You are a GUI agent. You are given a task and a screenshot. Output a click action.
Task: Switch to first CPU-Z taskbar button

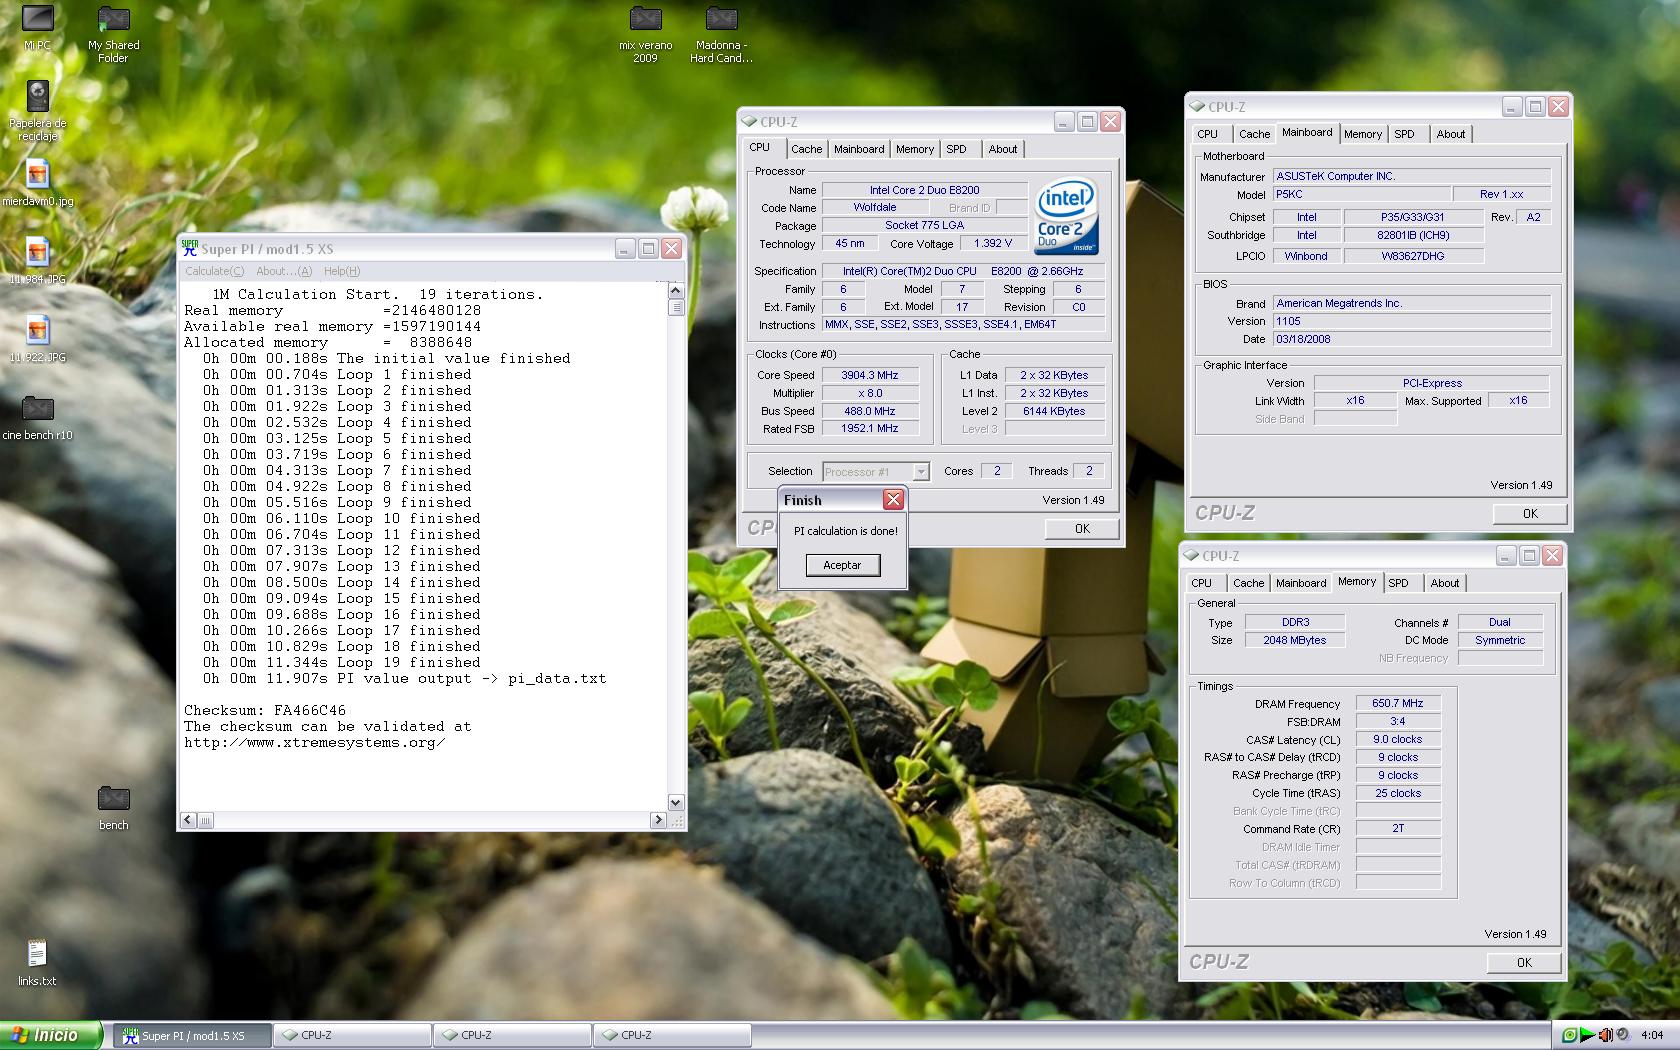point(352,1035)
